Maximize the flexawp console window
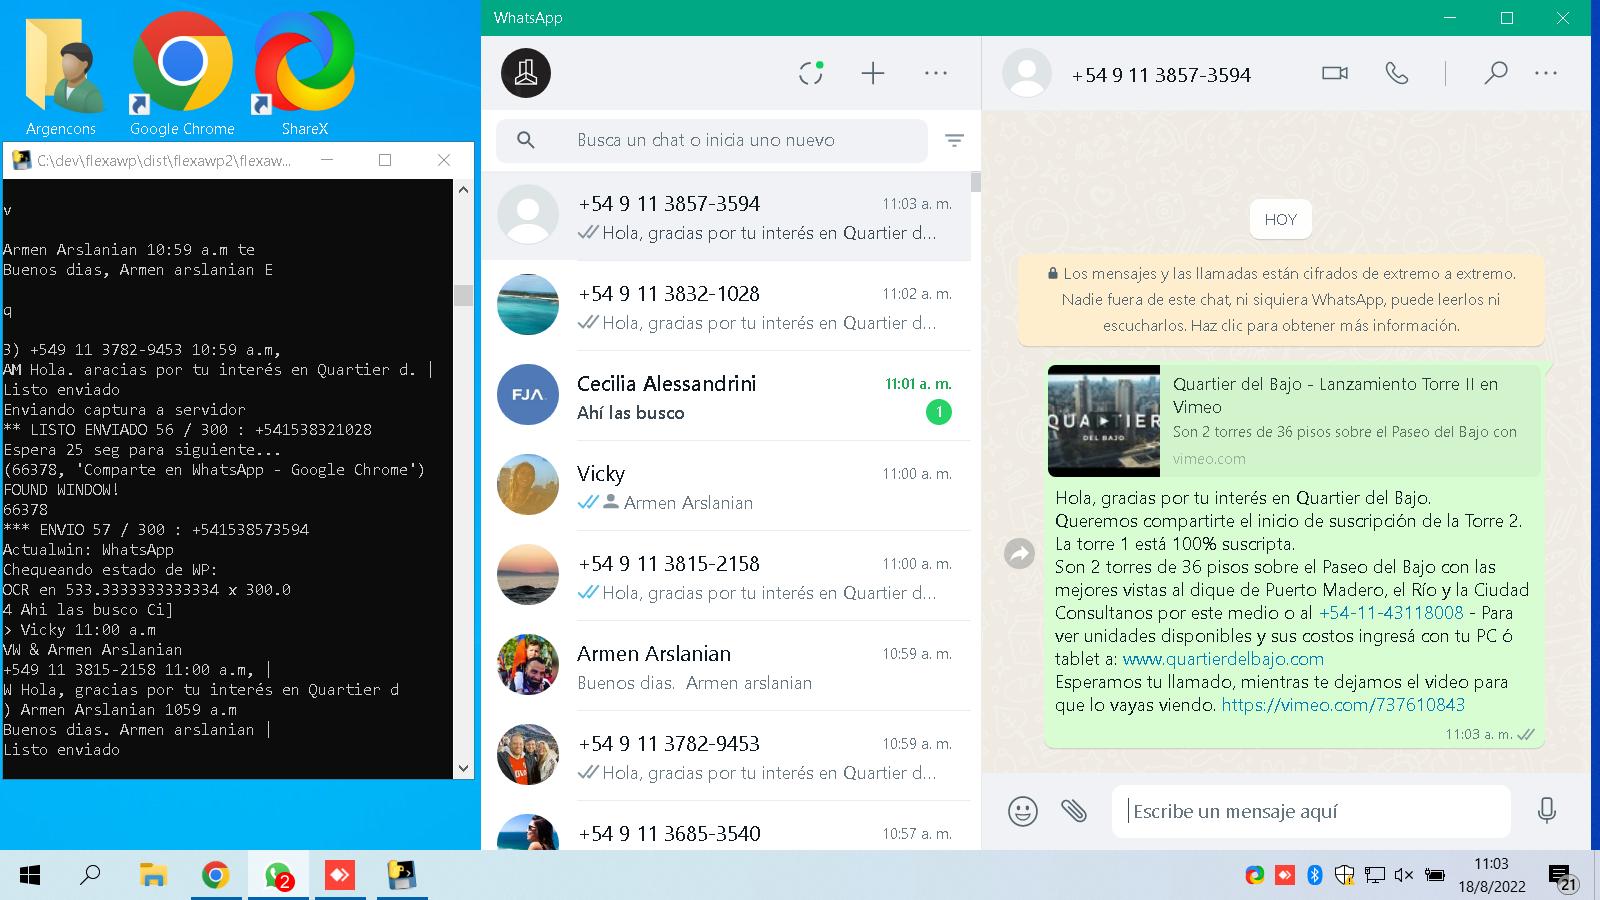This screenshot has height=900, width=1600. tap(385, 160)
